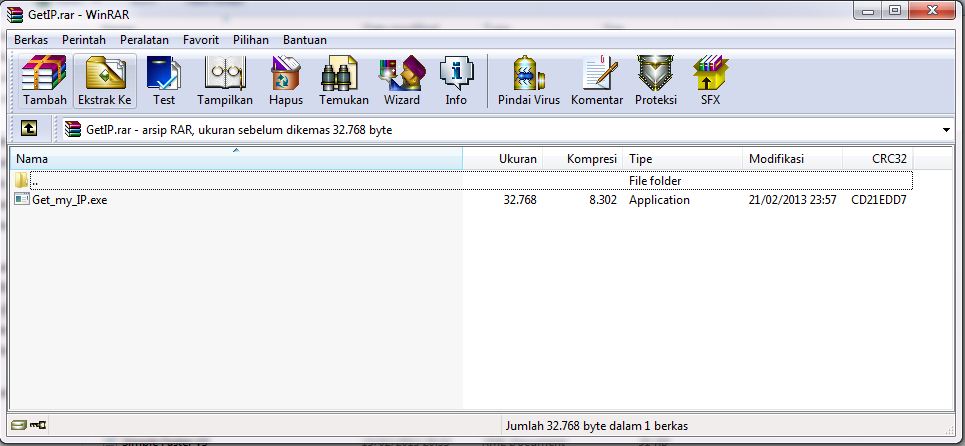The height and width of the screenshot is (446, 965).
Task: Select the '..' parent folder row
Action: [x=462, y=180]
